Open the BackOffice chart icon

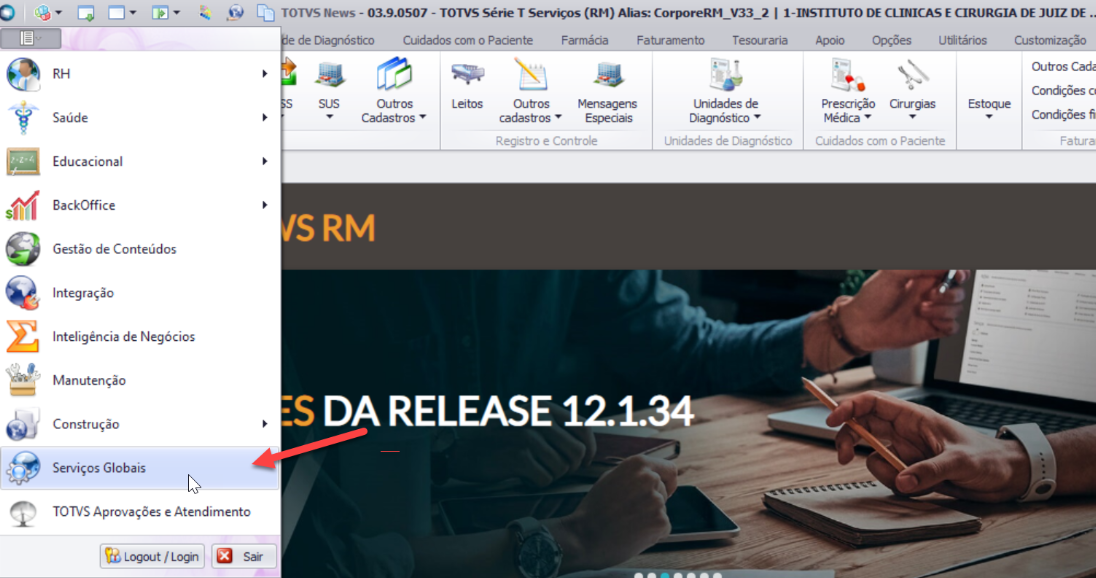pos(23,205)
